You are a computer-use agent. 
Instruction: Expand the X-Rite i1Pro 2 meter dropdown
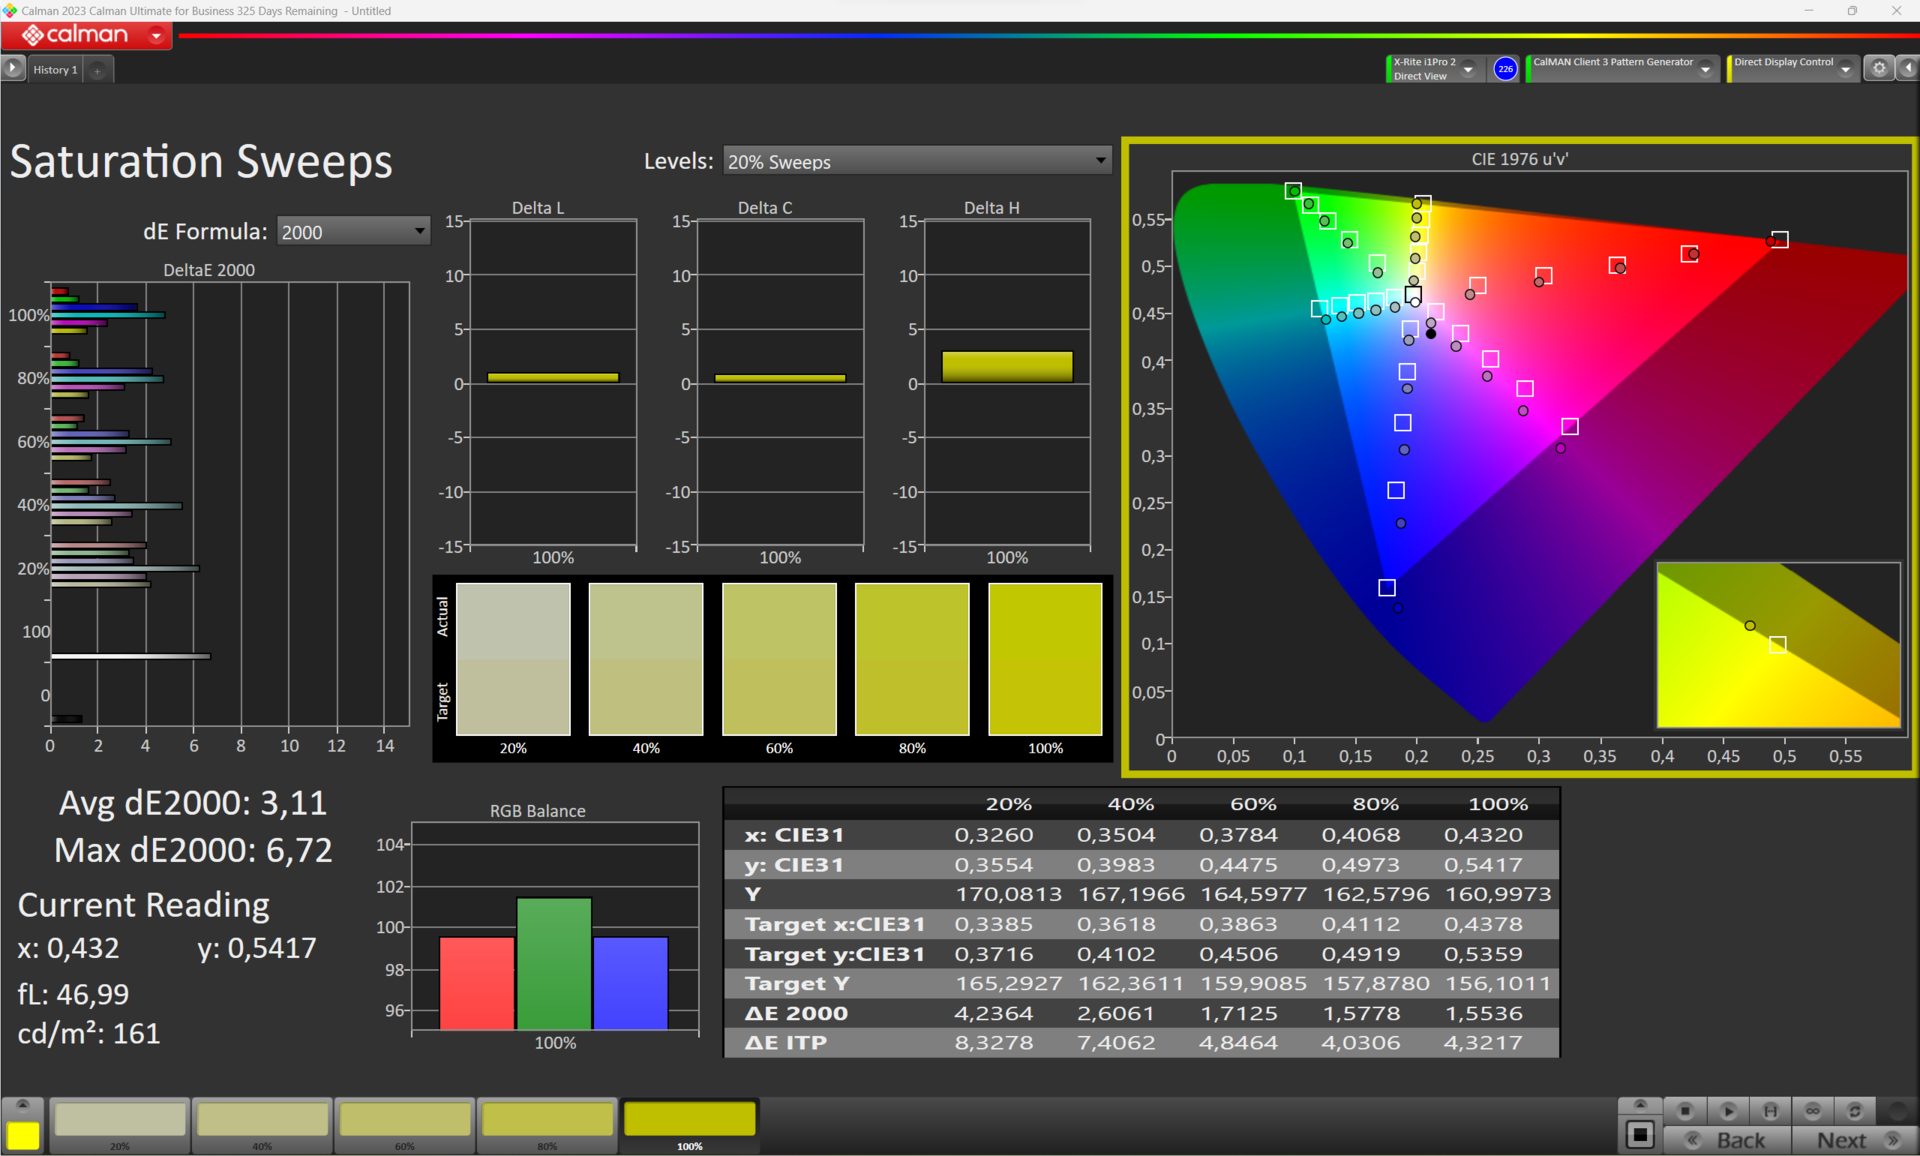click(1468, 69)
